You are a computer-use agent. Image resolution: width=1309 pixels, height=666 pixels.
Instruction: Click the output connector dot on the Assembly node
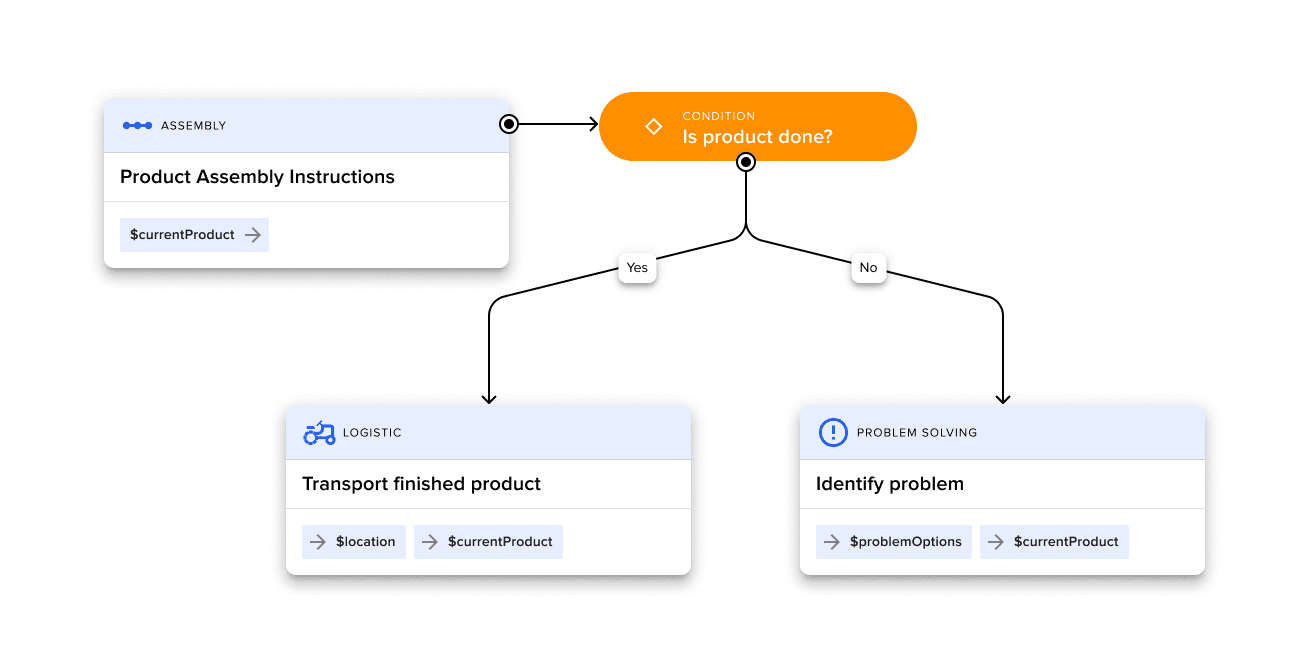[508, 124]
